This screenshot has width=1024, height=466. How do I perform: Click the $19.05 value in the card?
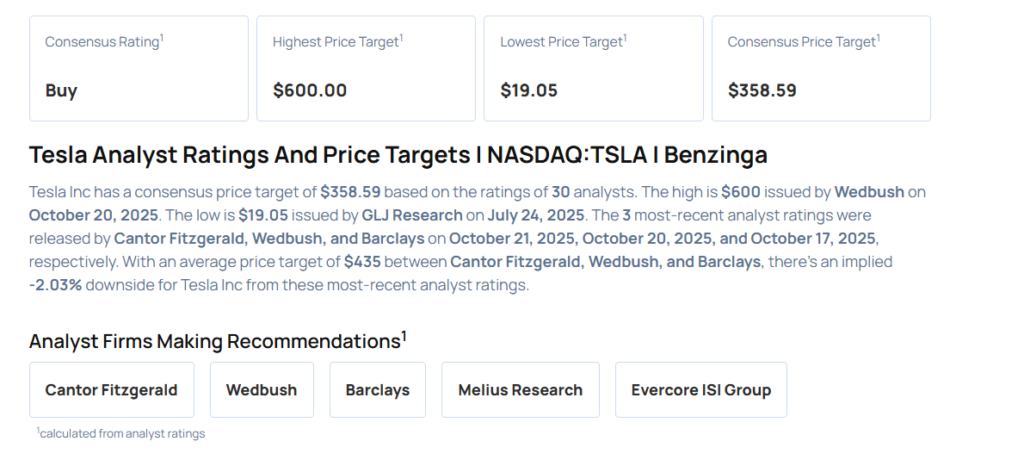coord(529,90)
